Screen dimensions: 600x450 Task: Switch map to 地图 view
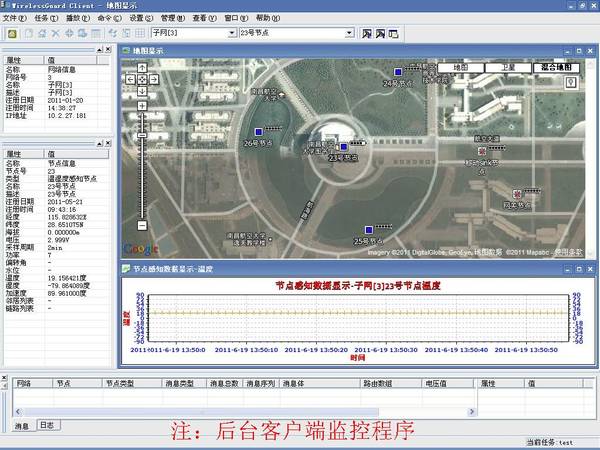pyautogui.click(x=461, y=68)
